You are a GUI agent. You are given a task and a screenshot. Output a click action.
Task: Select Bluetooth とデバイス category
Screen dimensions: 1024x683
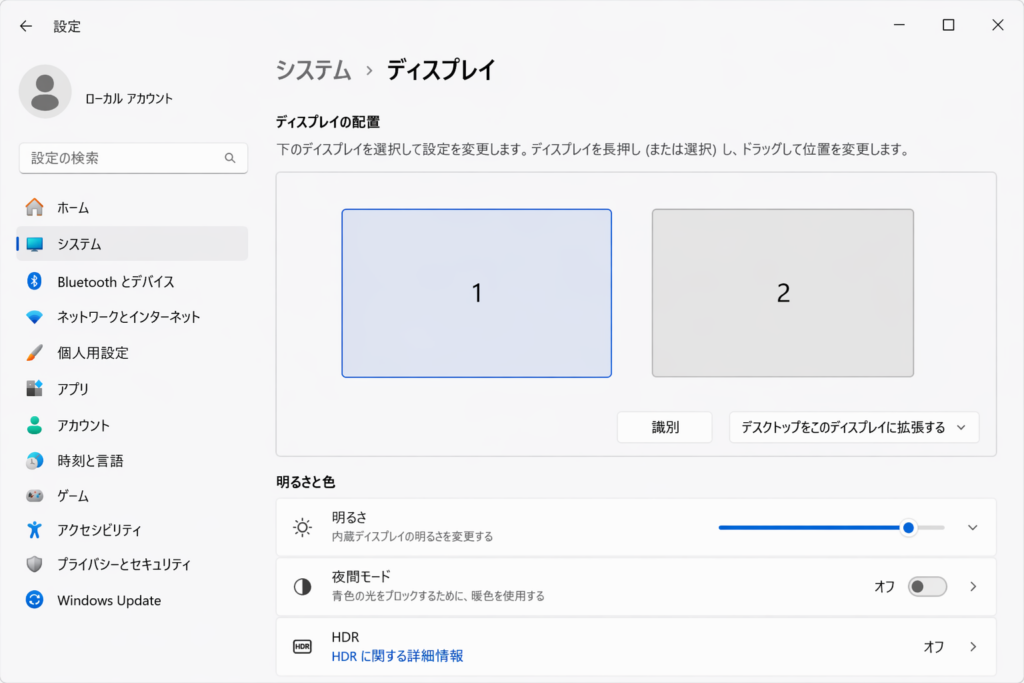click(x=132, y=281)
